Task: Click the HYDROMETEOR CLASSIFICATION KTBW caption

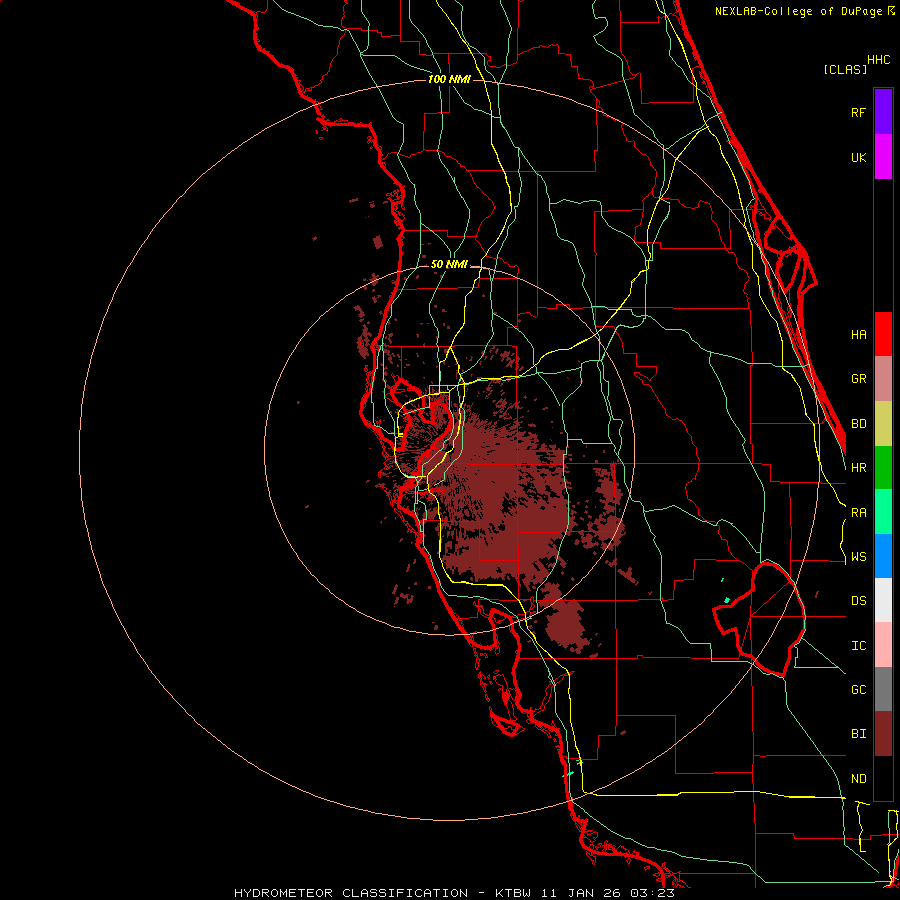Action: click(454, 893)
